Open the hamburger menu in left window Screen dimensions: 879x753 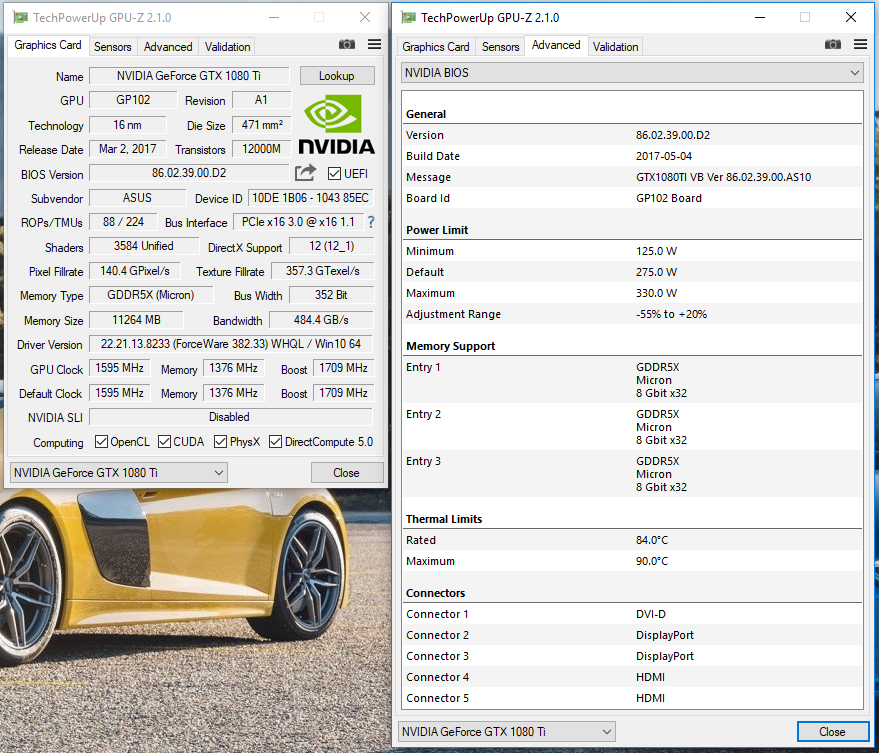click(374, 45)
